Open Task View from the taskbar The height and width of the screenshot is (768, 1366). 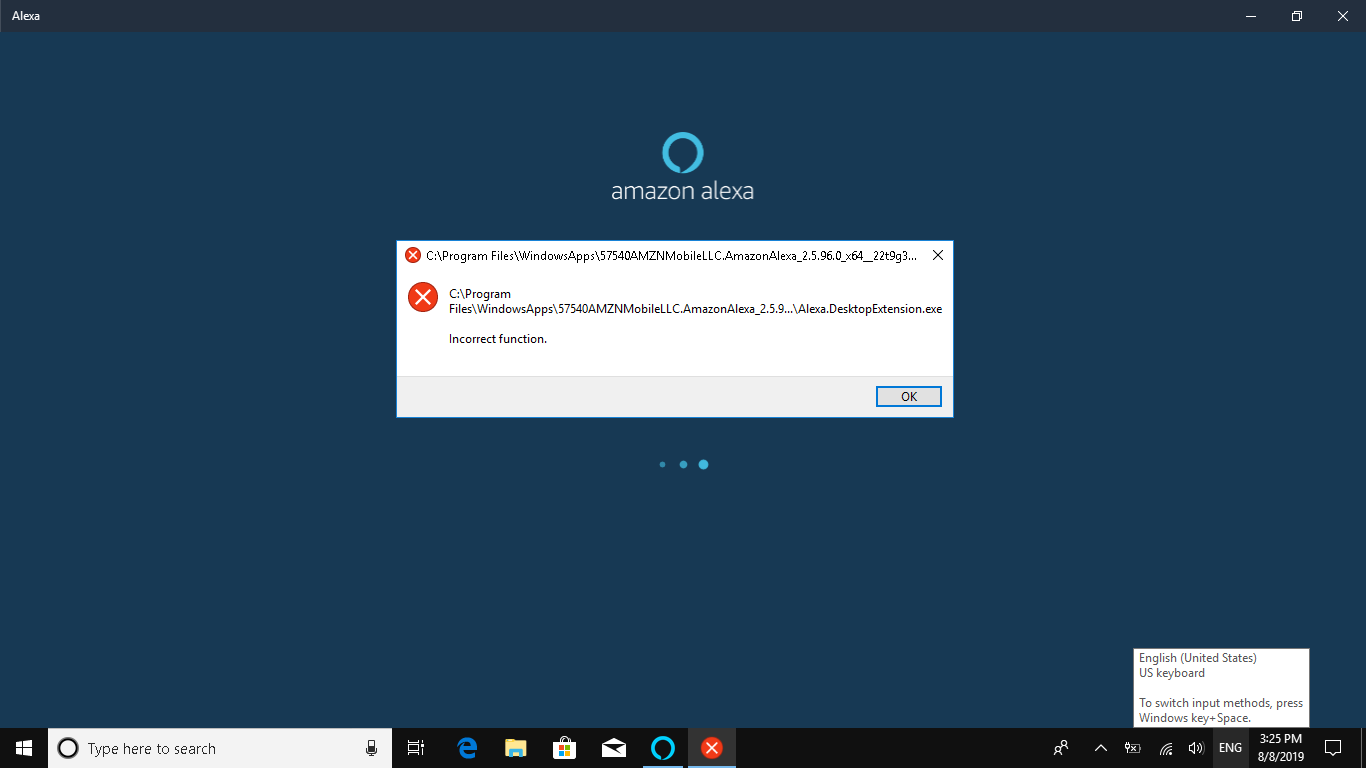click(x=416, y=748)
